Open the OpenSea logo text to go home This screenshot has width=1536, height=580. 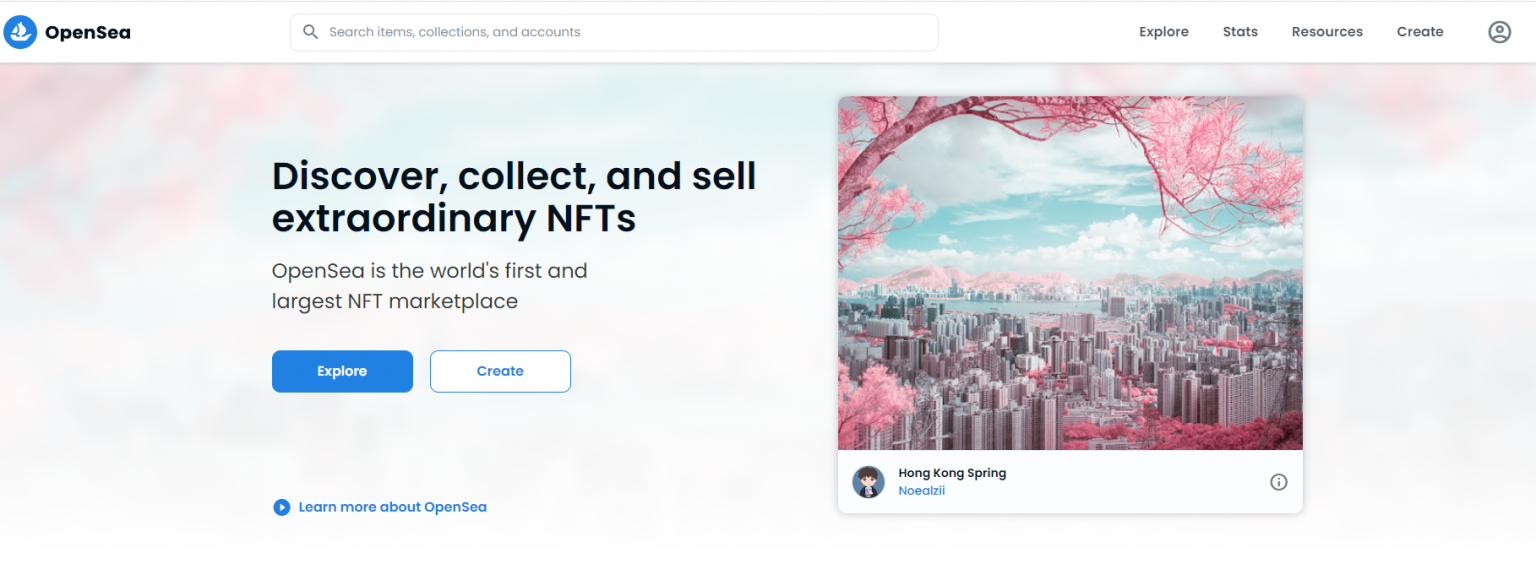coord(88,32)
